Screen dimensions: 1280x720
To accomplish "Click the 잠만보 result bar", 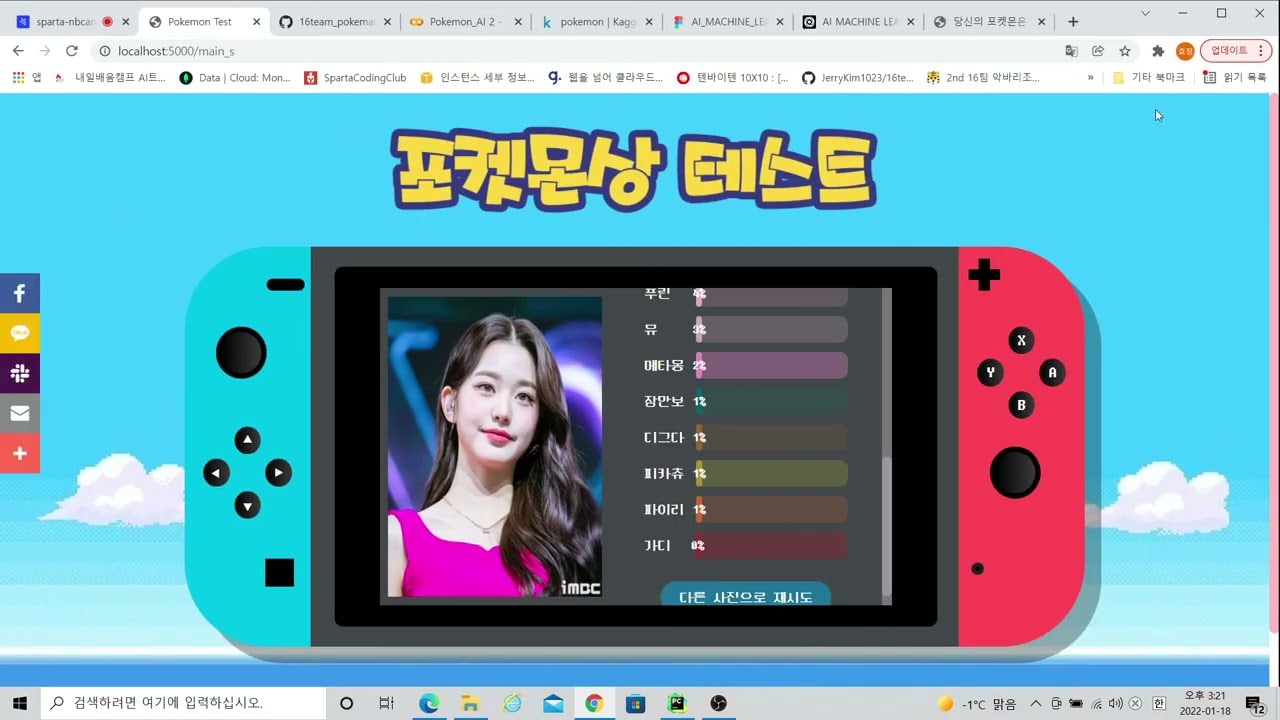I will [x=771, y=401].
